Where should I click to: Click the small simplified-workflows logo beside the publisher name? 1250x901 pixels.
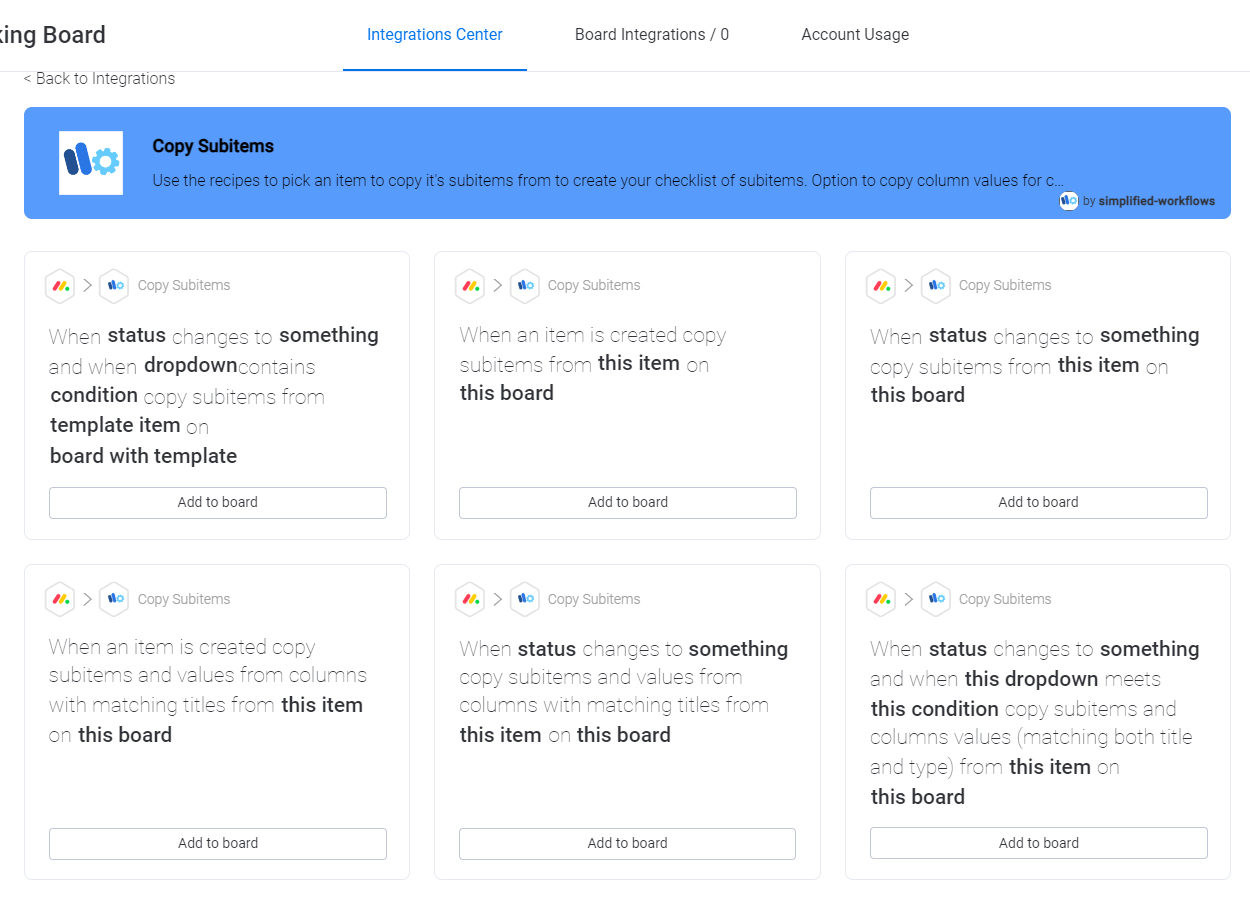tap(1068, 201)
